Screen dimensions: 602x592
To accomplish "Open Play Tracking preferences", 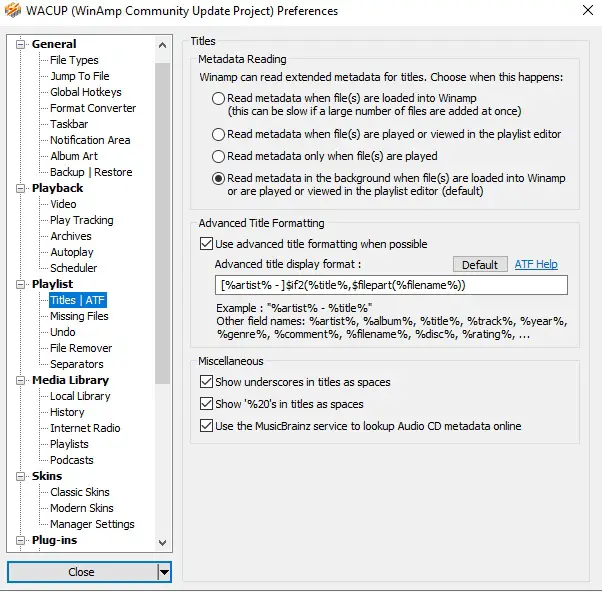I will click(x=82, y=220).
